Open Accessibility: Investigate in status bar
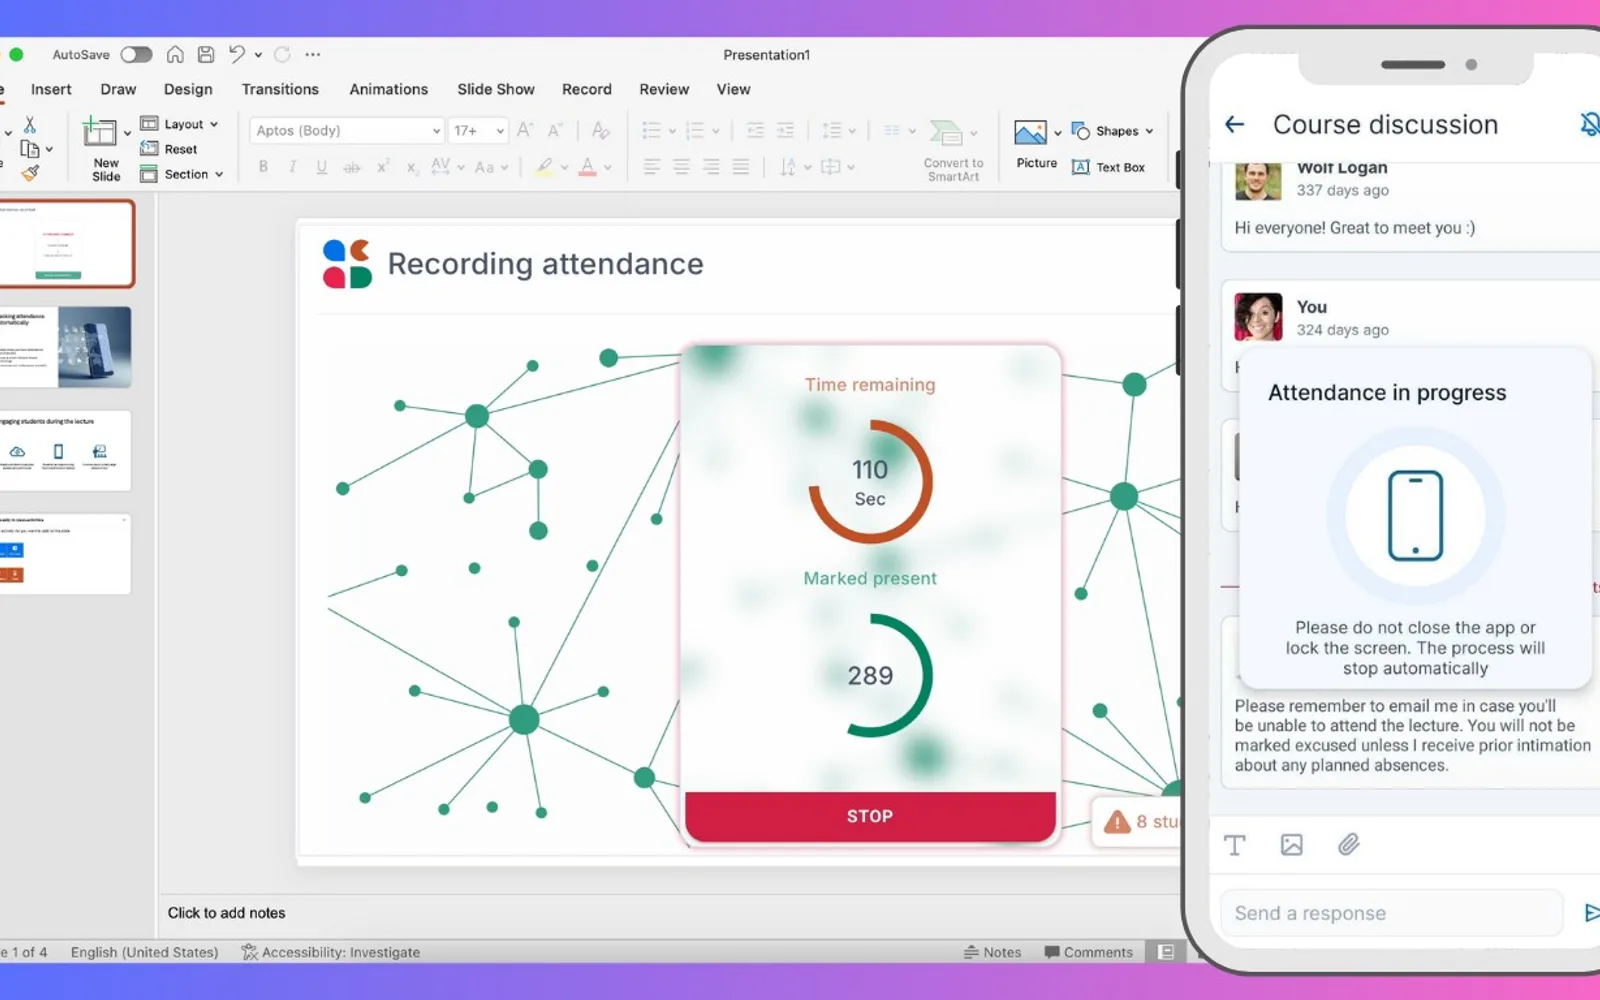 point(331,952)
